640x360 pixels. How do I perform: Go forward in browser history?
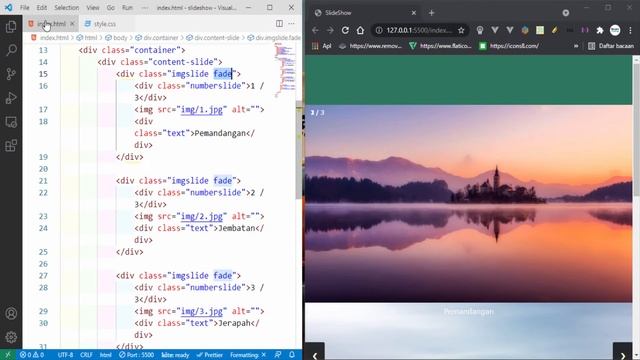click(330, 30)
